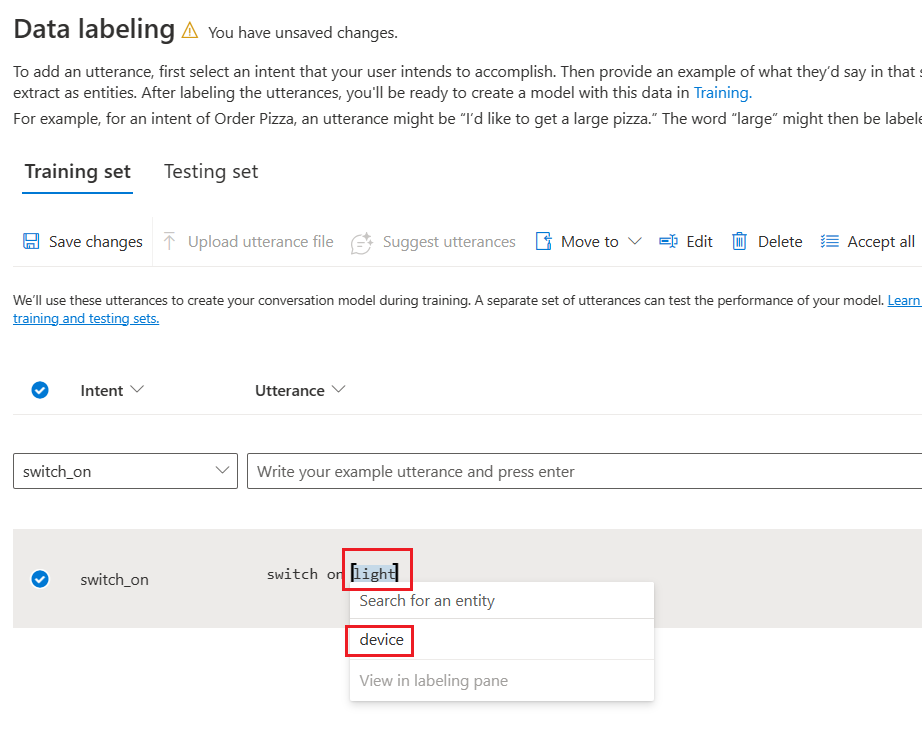Click the Suggest utterances sparkle icon
The height and width of the screenshot is (749, 922).
click(x=362, y=242)
